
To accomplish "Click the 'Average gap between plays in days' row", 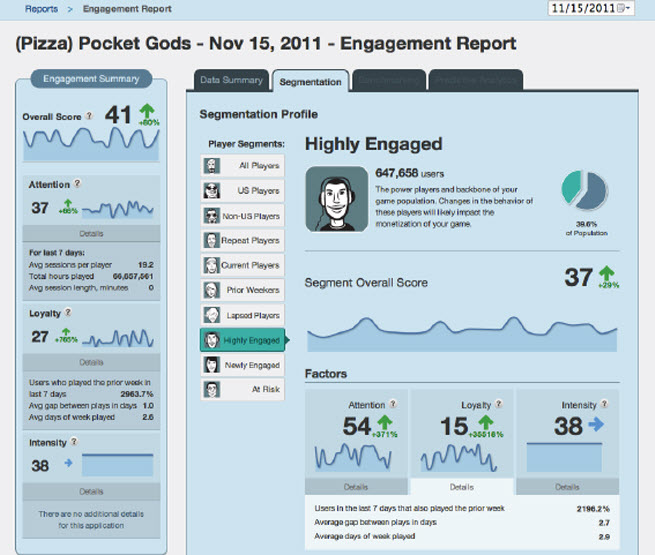I will point(462,522).
